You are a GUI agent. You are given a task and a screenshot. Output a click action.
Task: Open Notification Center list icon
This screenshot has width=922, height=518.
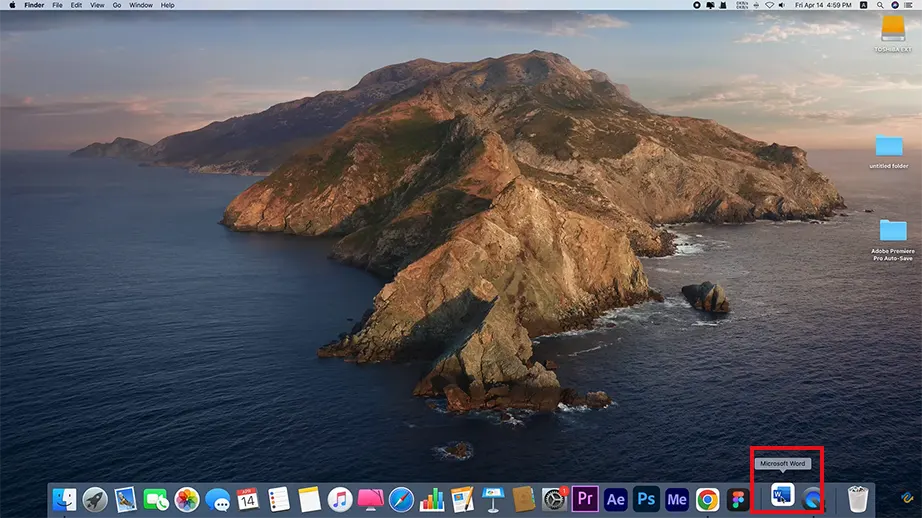908,5
